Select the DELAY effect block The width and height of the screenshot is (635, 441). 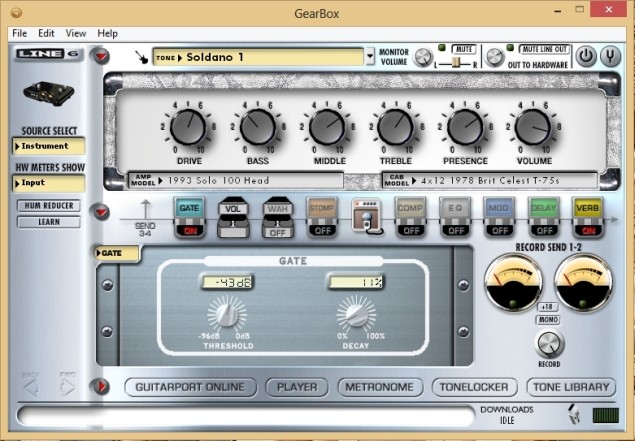pos(543,208)
